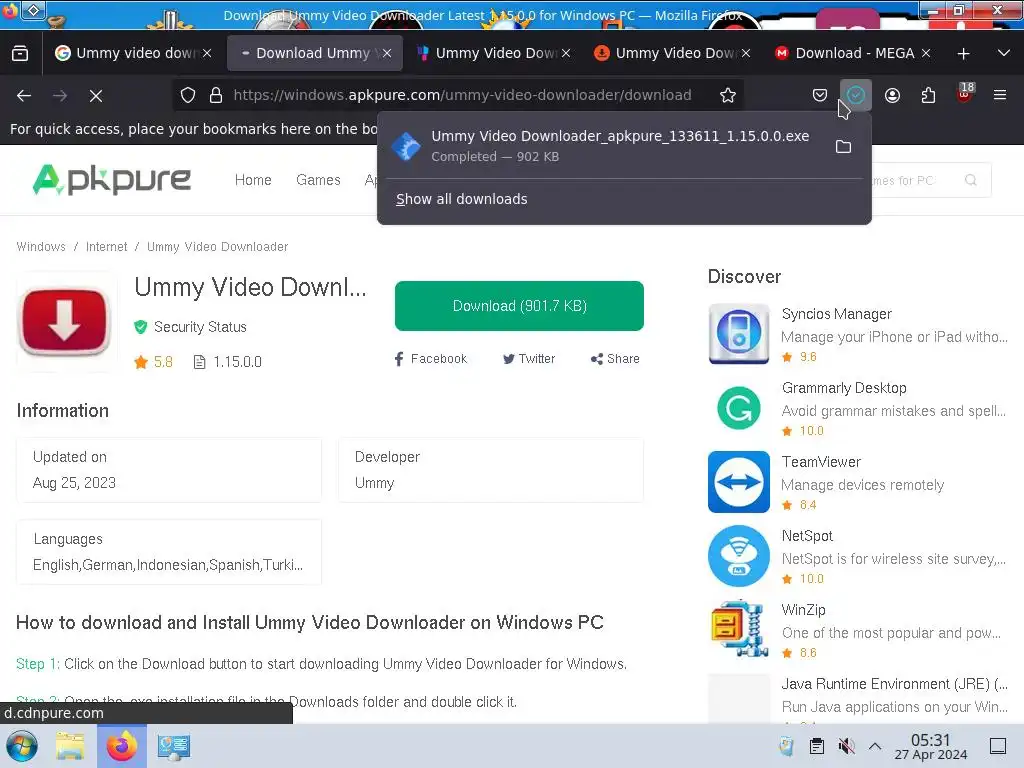Click the Ummy Video Downloader app icon
Viewport: 1024px width, 768px height.
pos(64,322)
